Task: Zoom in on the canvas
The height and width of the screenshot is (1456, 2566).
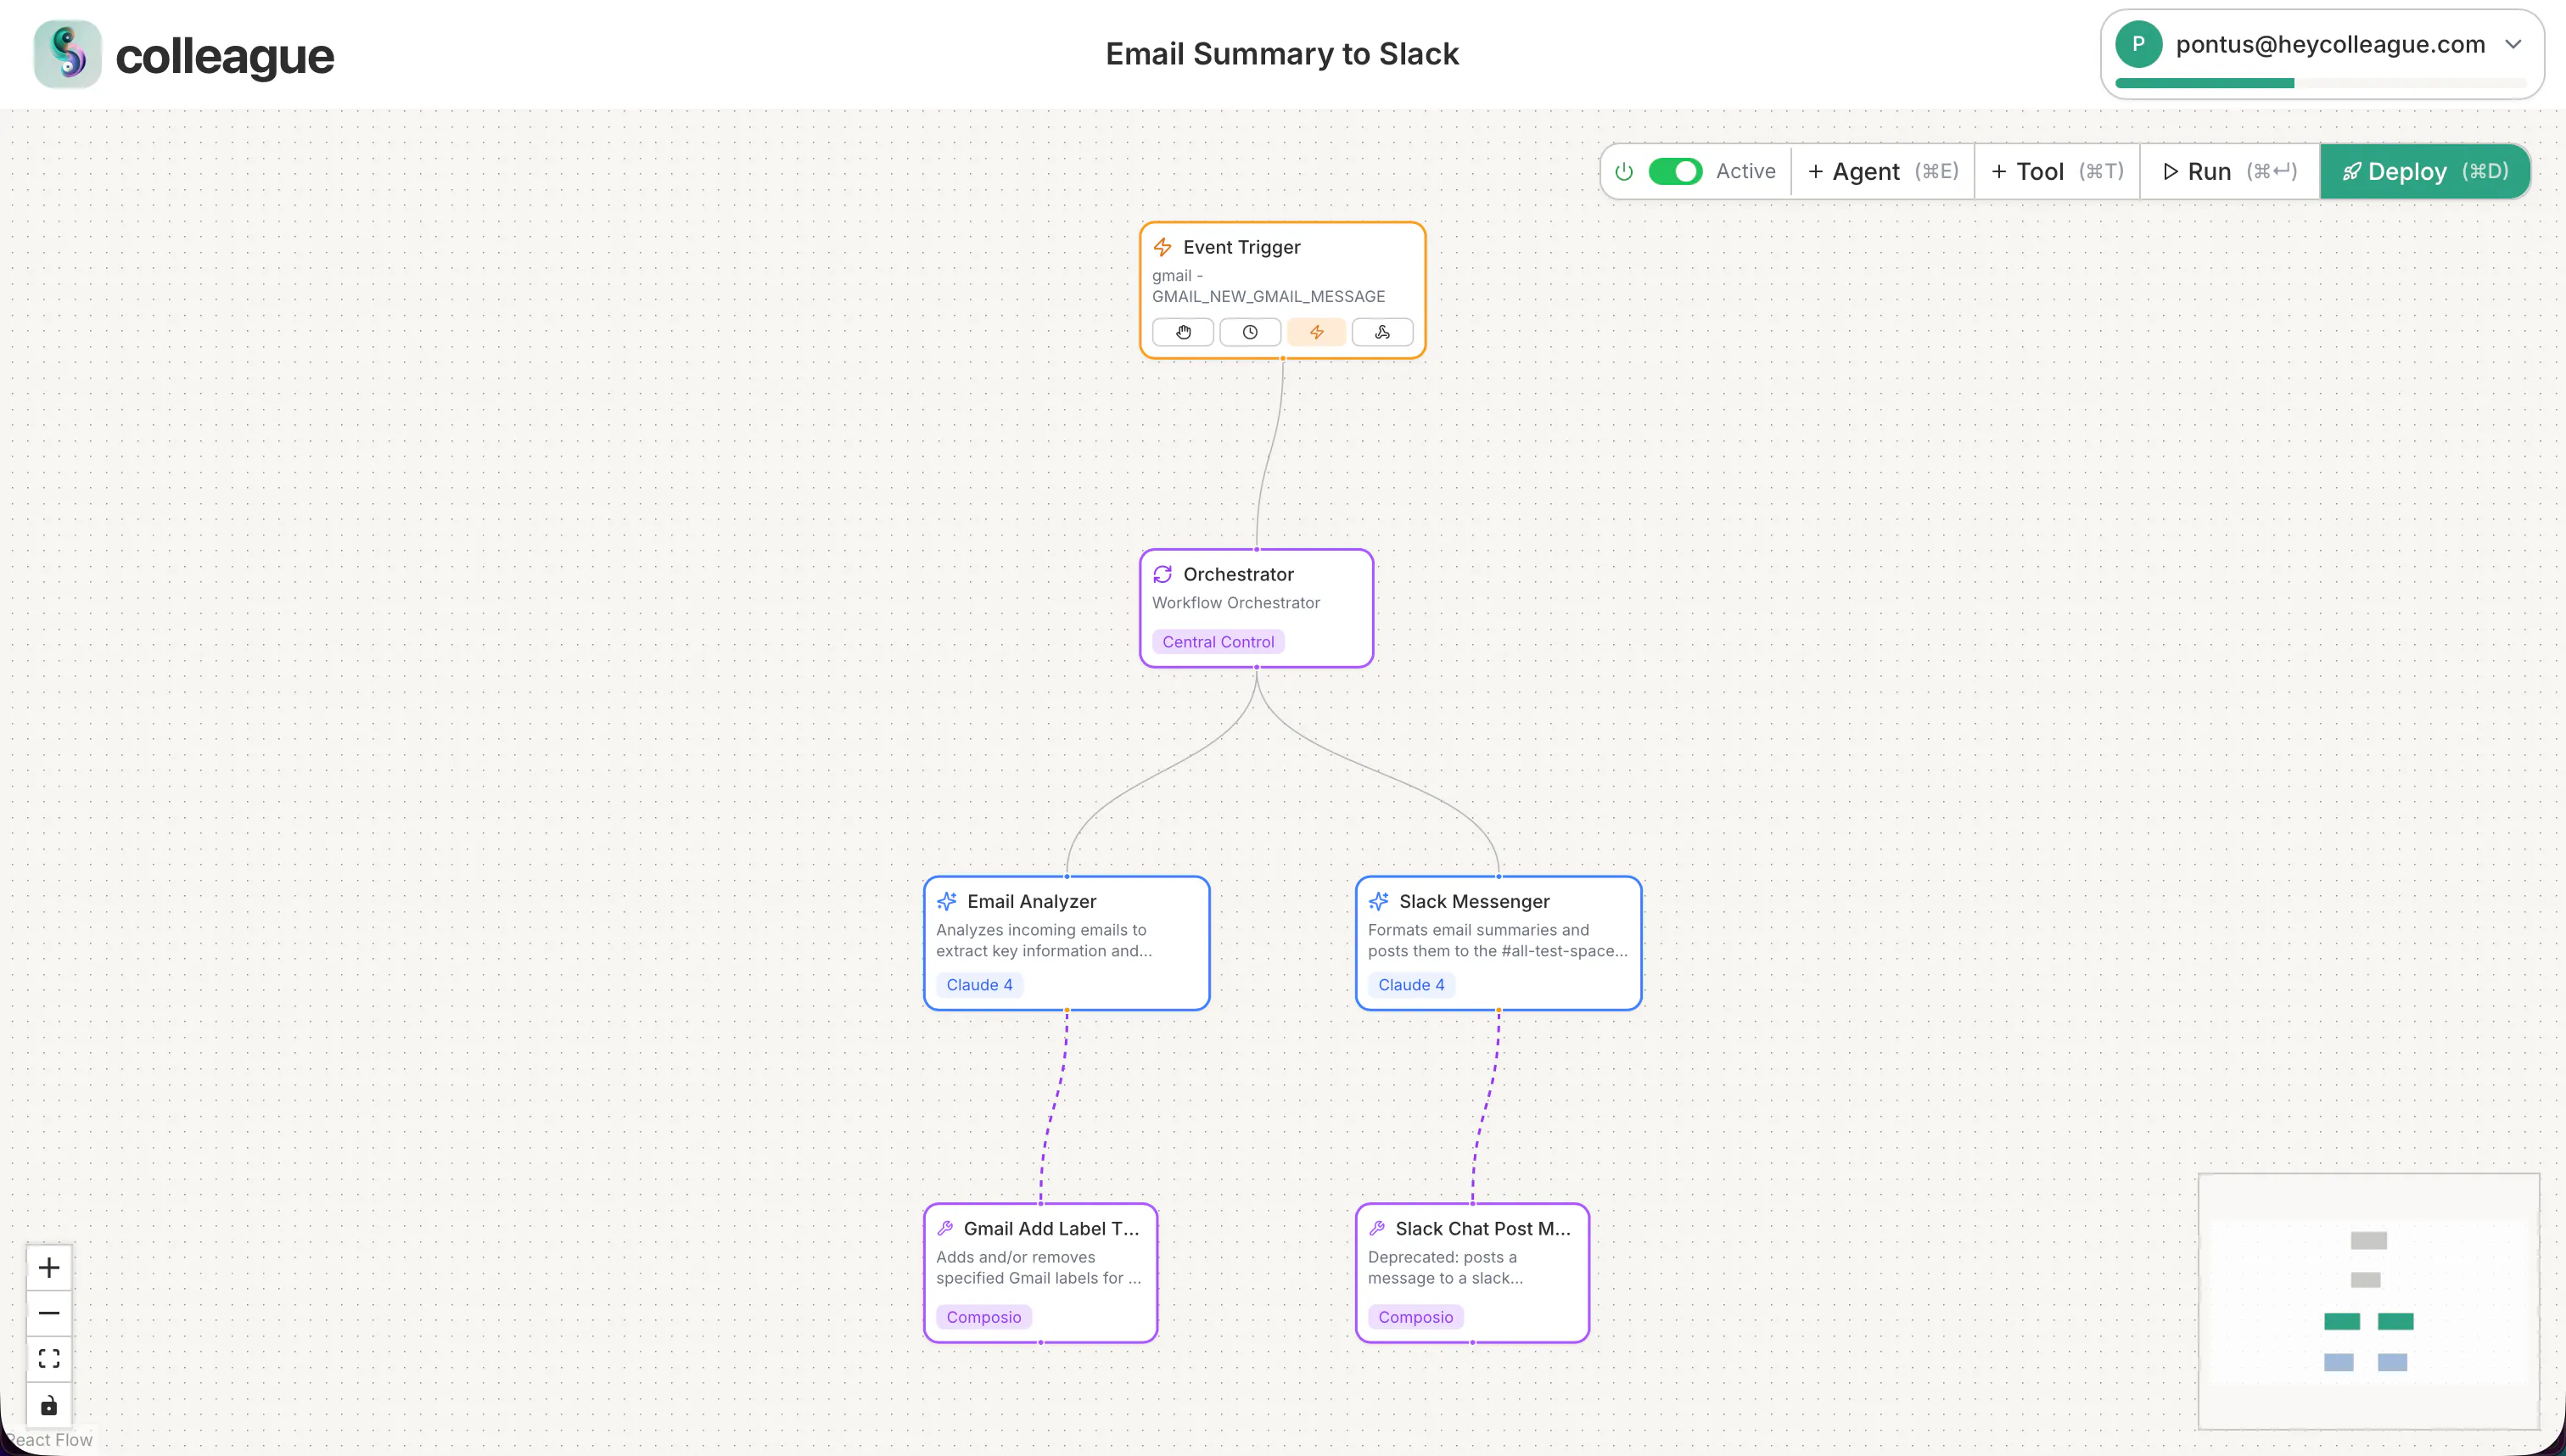Action: point(49,1268)
